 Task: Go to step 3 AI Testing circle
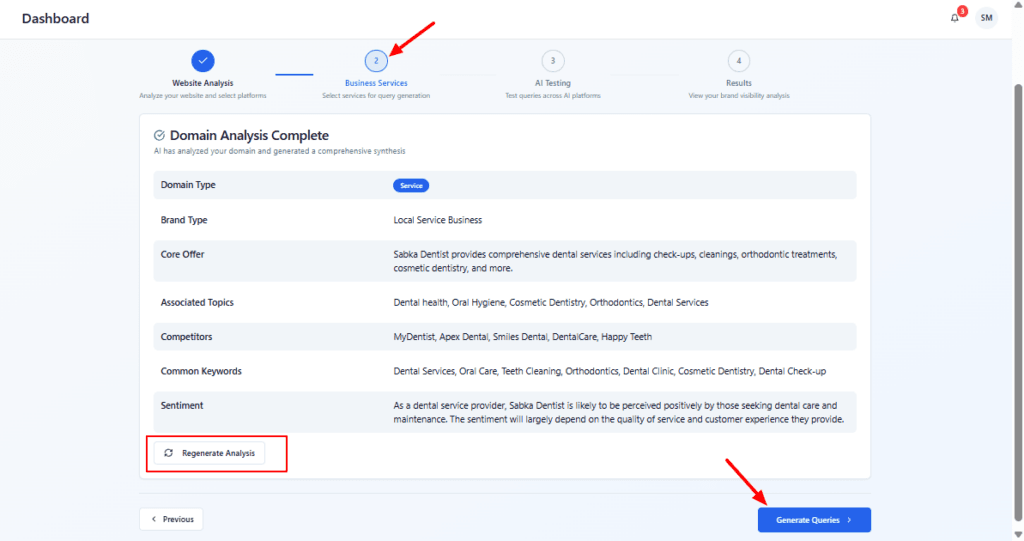[553, 61]
